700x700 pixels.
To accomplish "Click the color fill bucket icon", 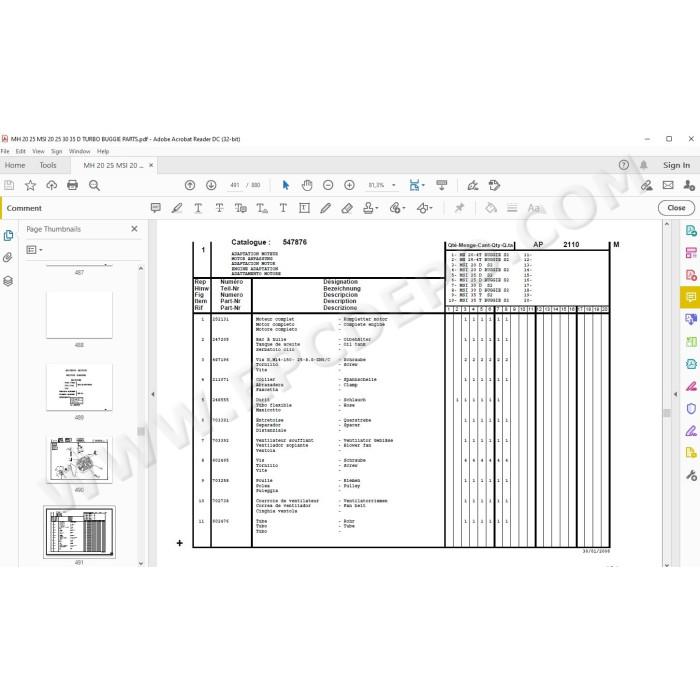I will [491, 208].
